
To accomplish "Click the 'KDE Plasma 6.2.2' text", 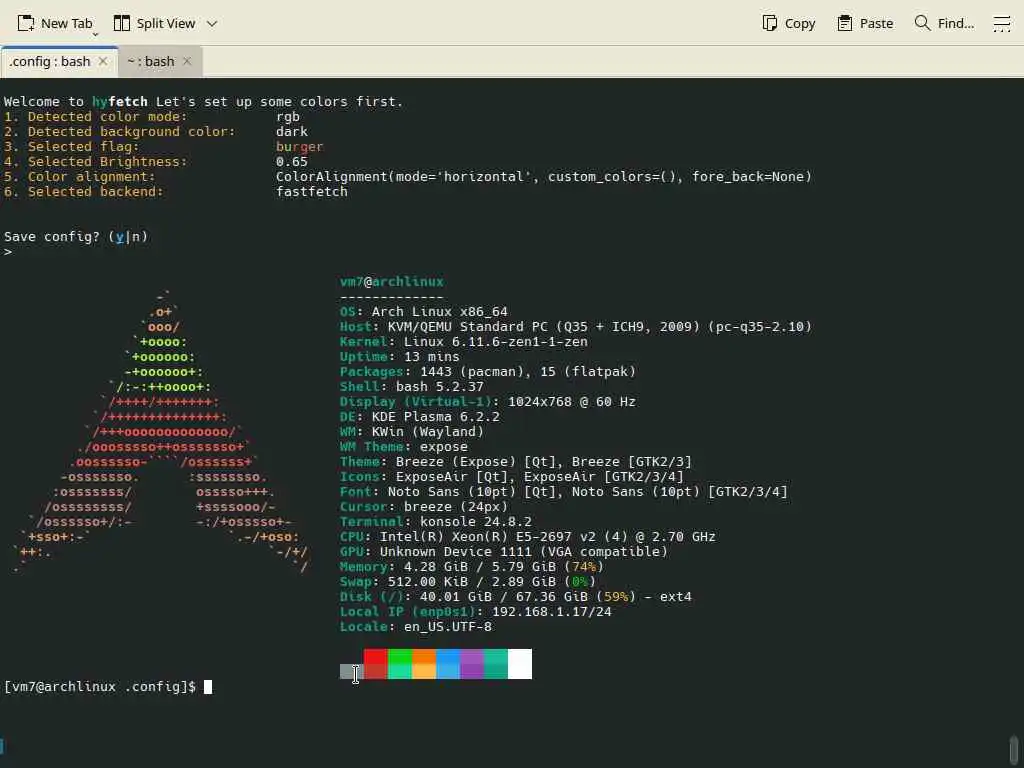I will pyautogui.click(x=436, y=417).
